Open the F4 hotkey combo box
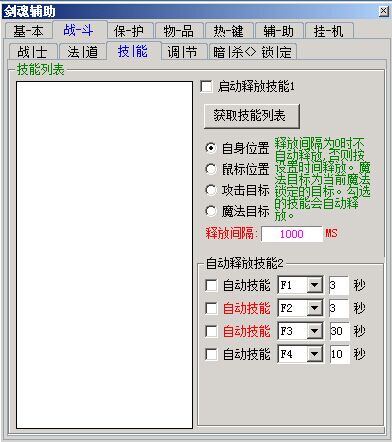The height and width of the screenshot is (442, 392). [300, 354]
